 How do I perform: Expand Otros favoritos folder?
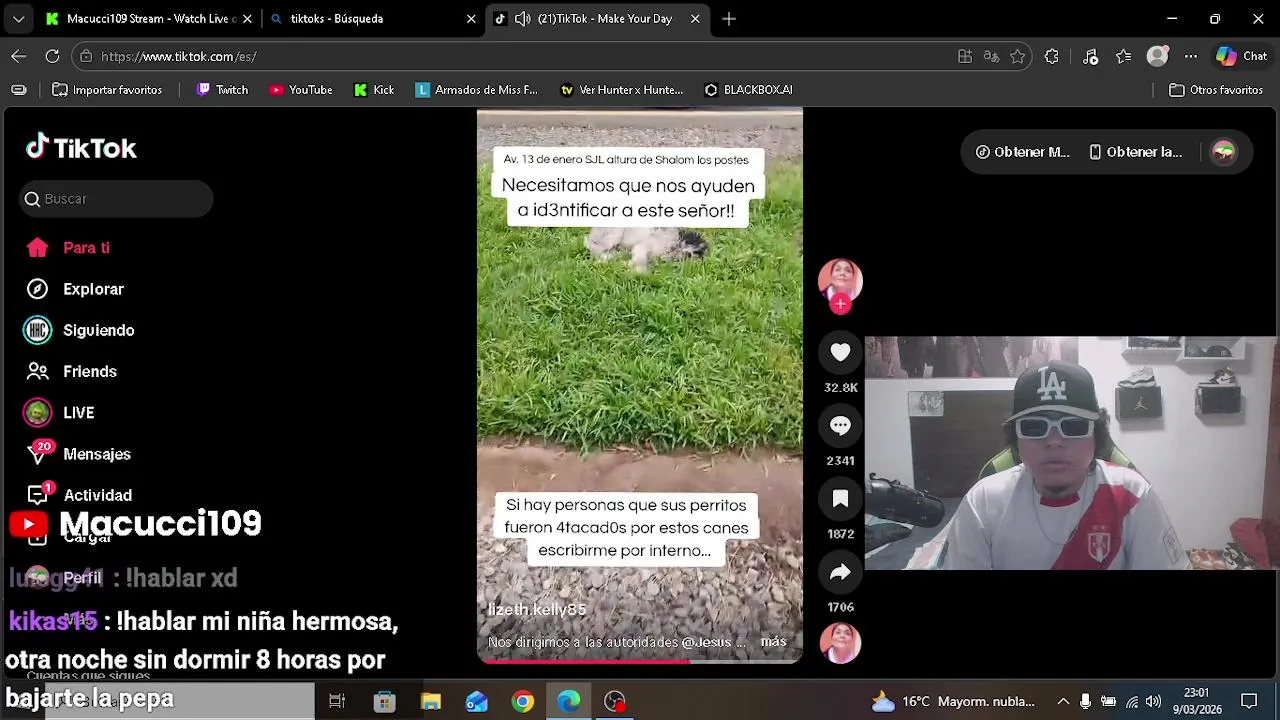coord(1216,90)
